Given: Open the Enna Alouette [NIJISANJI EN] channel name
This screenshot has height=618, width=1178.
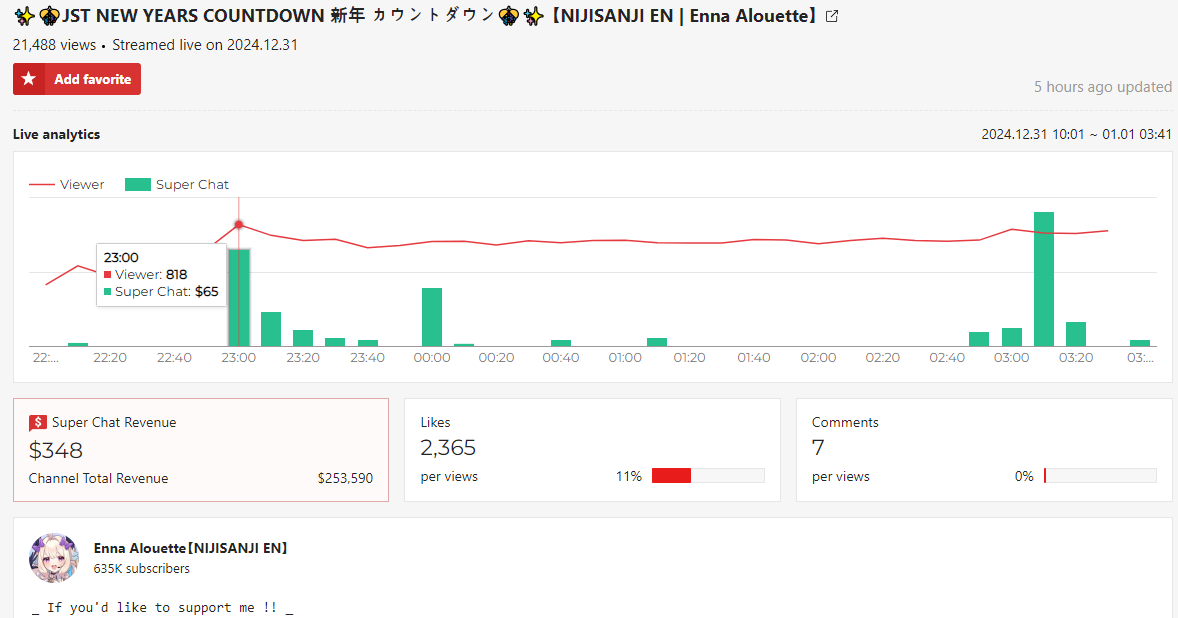Looking at the screenshot, I should tap(190, 548).
